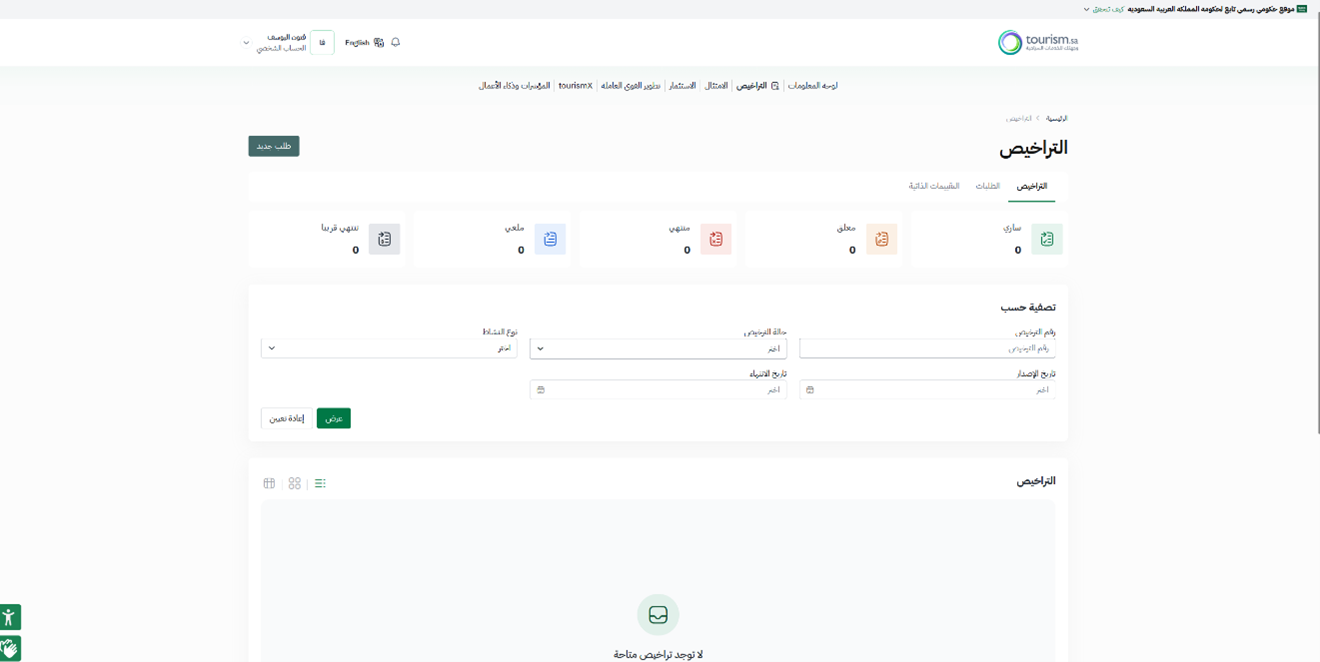Open the تاريخ الإصدار date picker field

tap(927, 390)
